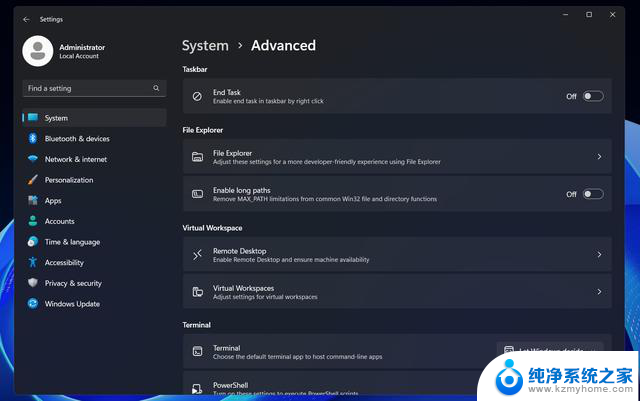Click the Windows Update sync icon
The height and width of the screenshot is (401, 640).
pyautogui.click(x=33, y=303)
